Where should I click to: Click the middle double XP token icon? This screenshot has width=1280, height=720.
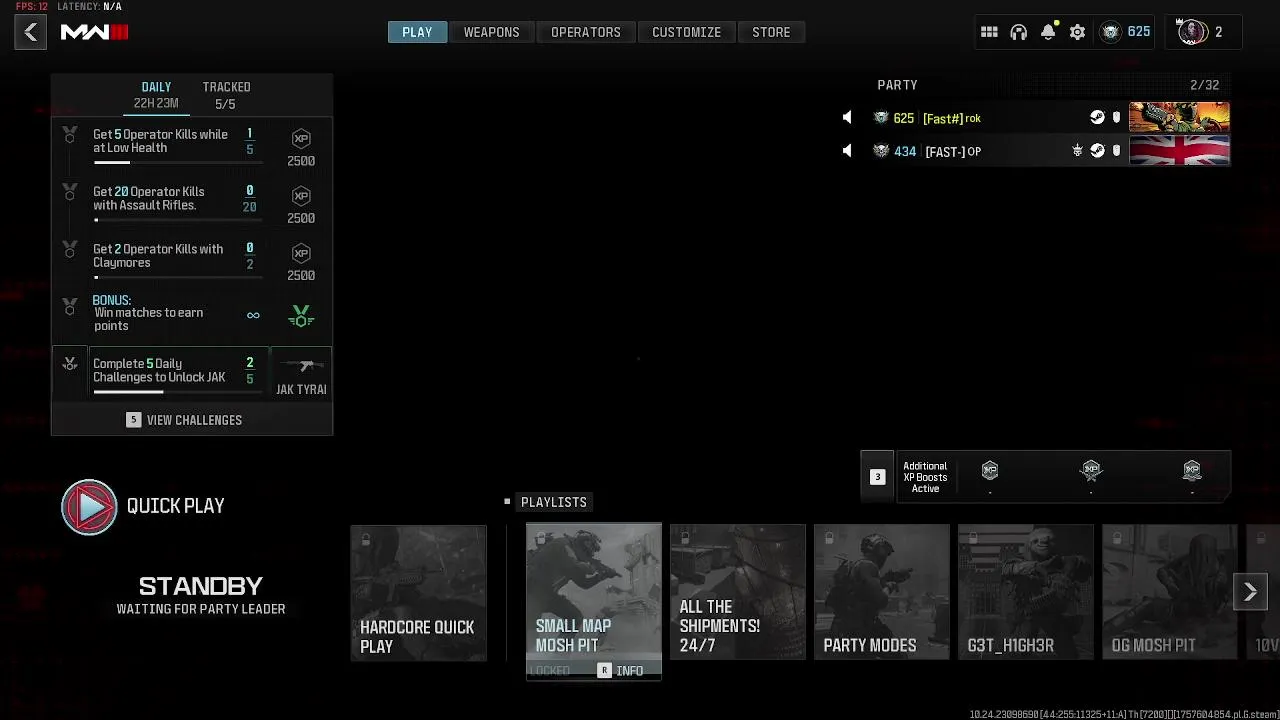1091,470
